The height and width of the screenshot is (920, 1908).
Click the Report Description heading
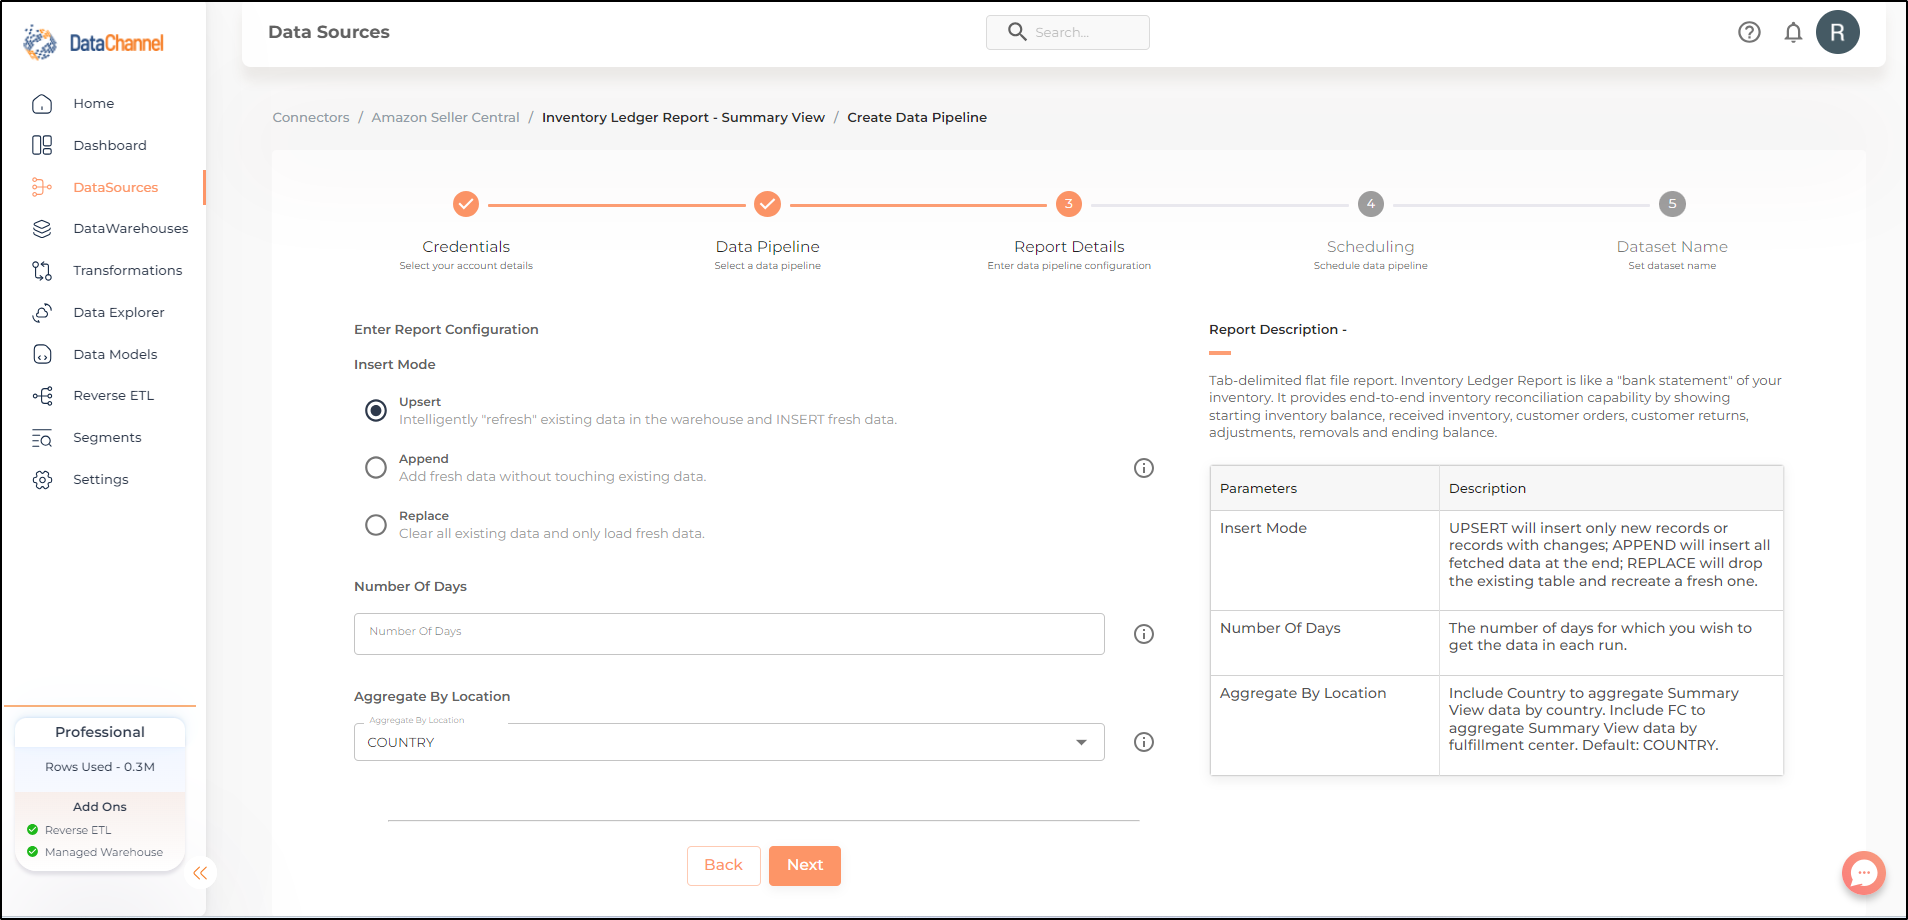pos(1278,330)
